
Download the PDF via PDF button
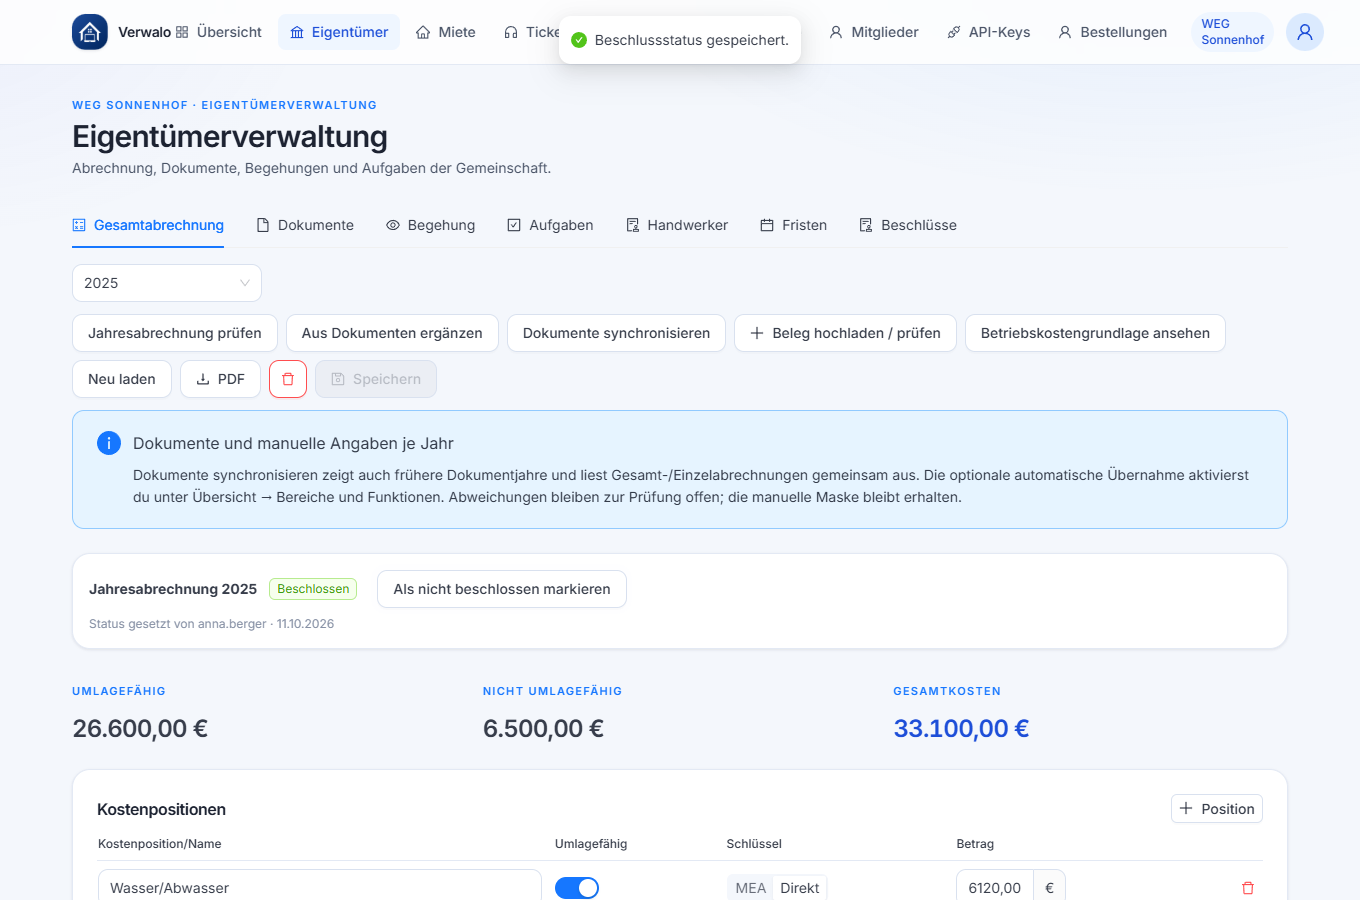pos(220,379)
